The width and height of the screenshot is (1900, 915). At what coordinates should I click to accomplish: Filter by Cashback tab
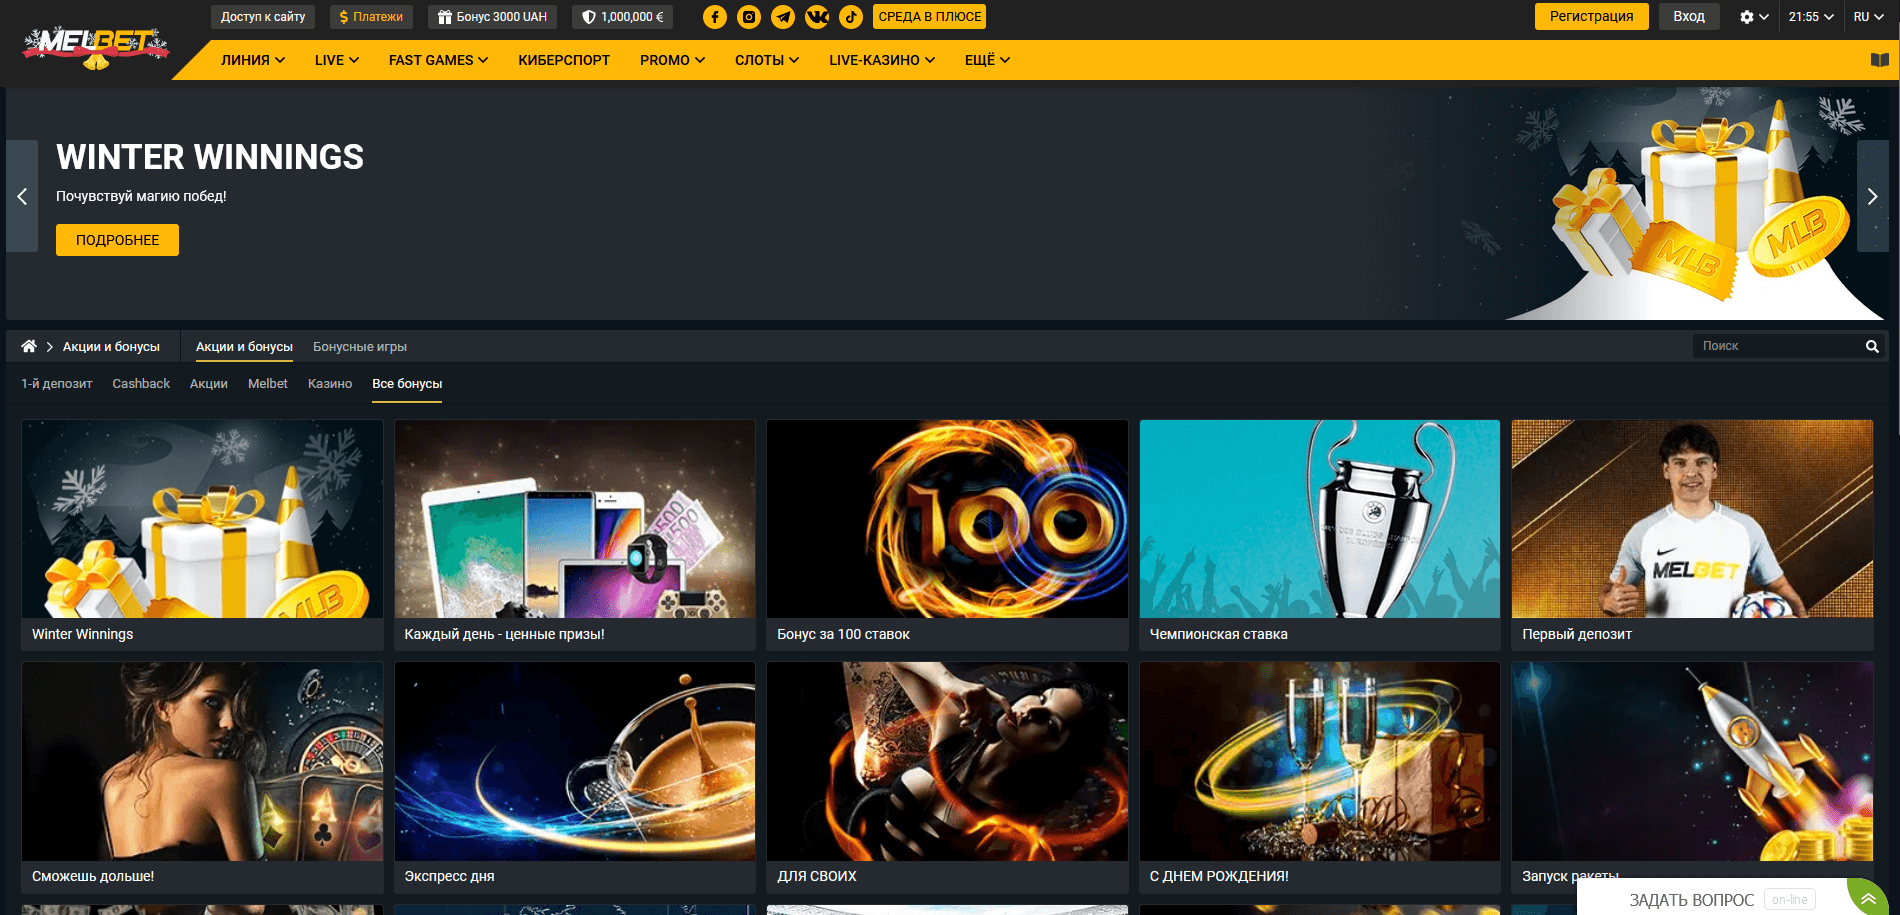[141, 384]
